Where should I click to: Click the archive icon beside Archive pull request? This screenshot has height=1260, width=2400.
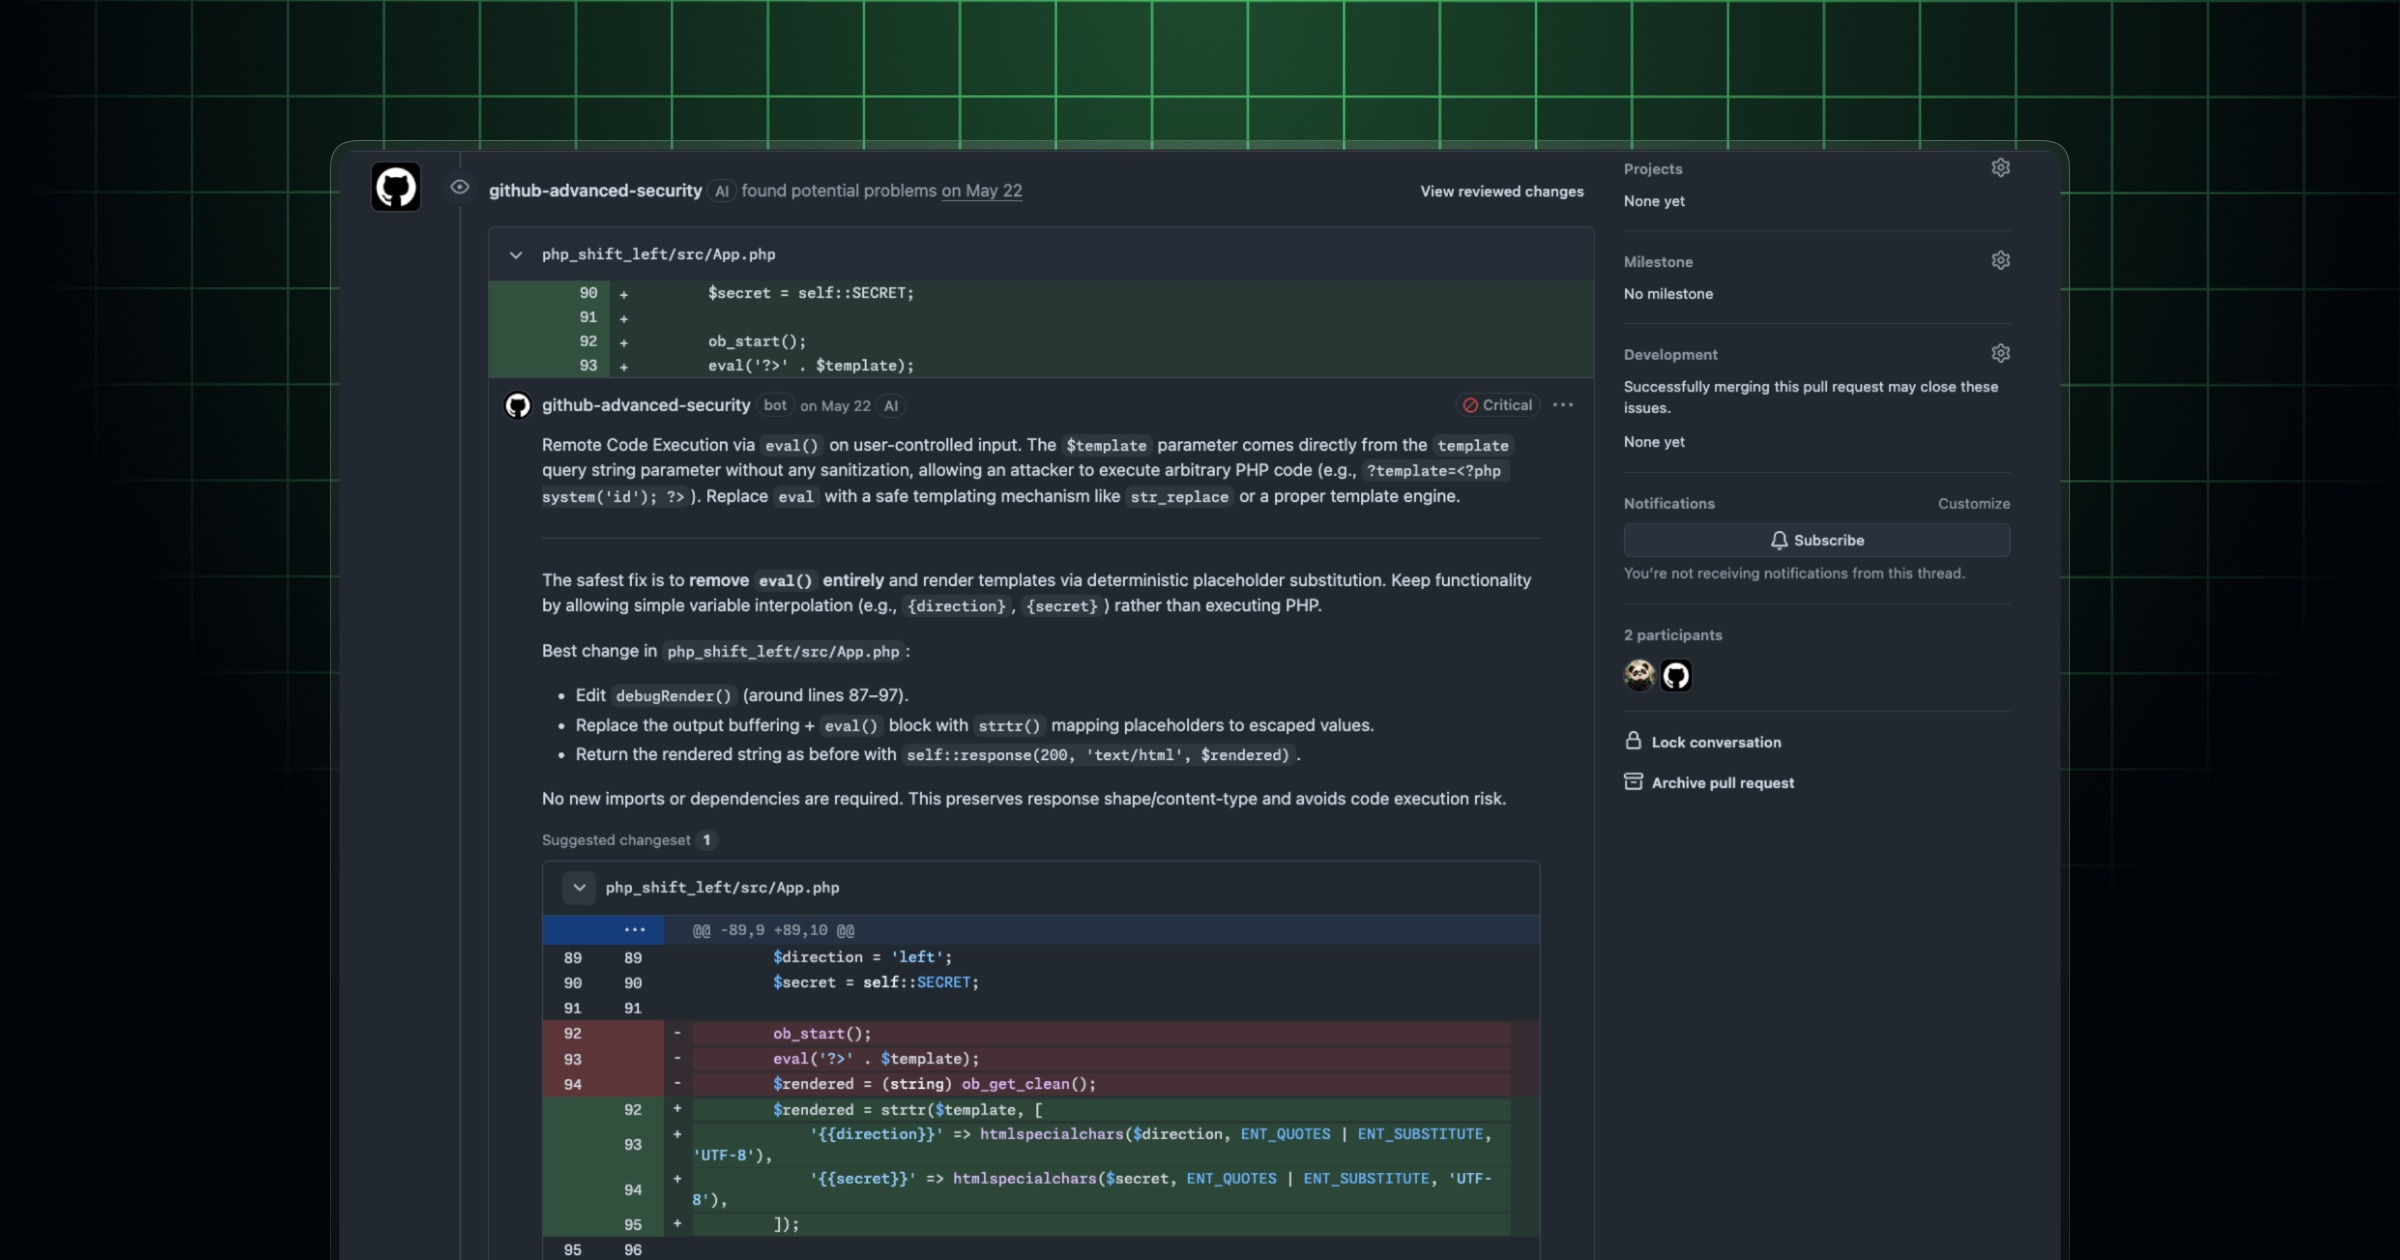coord(1633,782)
